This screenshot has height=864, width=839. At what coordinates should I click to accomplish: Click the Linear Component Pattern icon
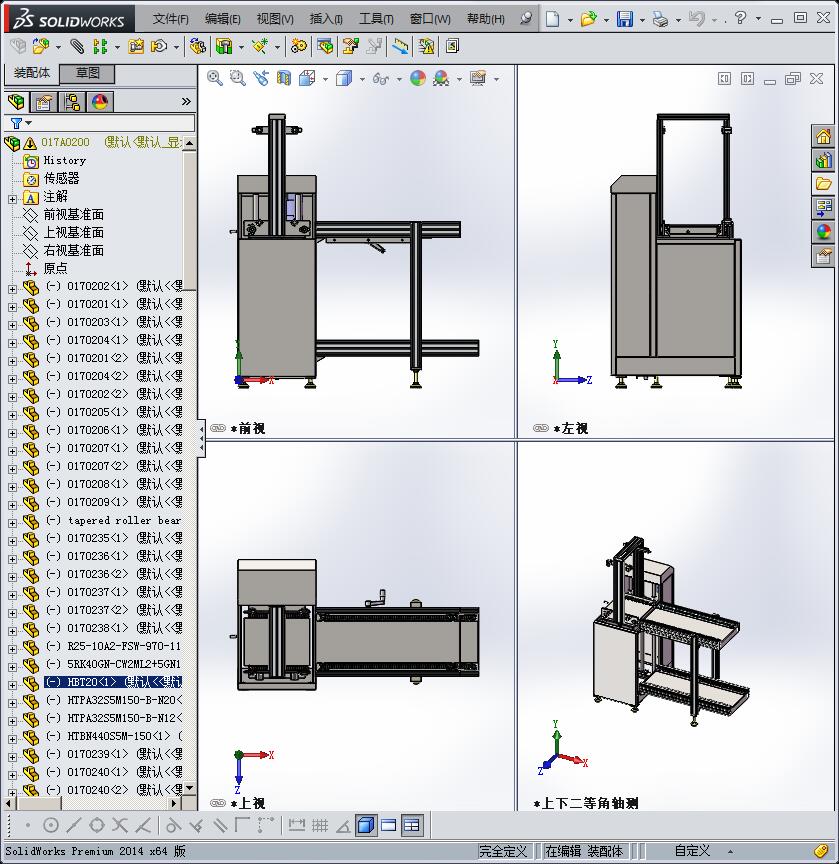tap(100, 46)
